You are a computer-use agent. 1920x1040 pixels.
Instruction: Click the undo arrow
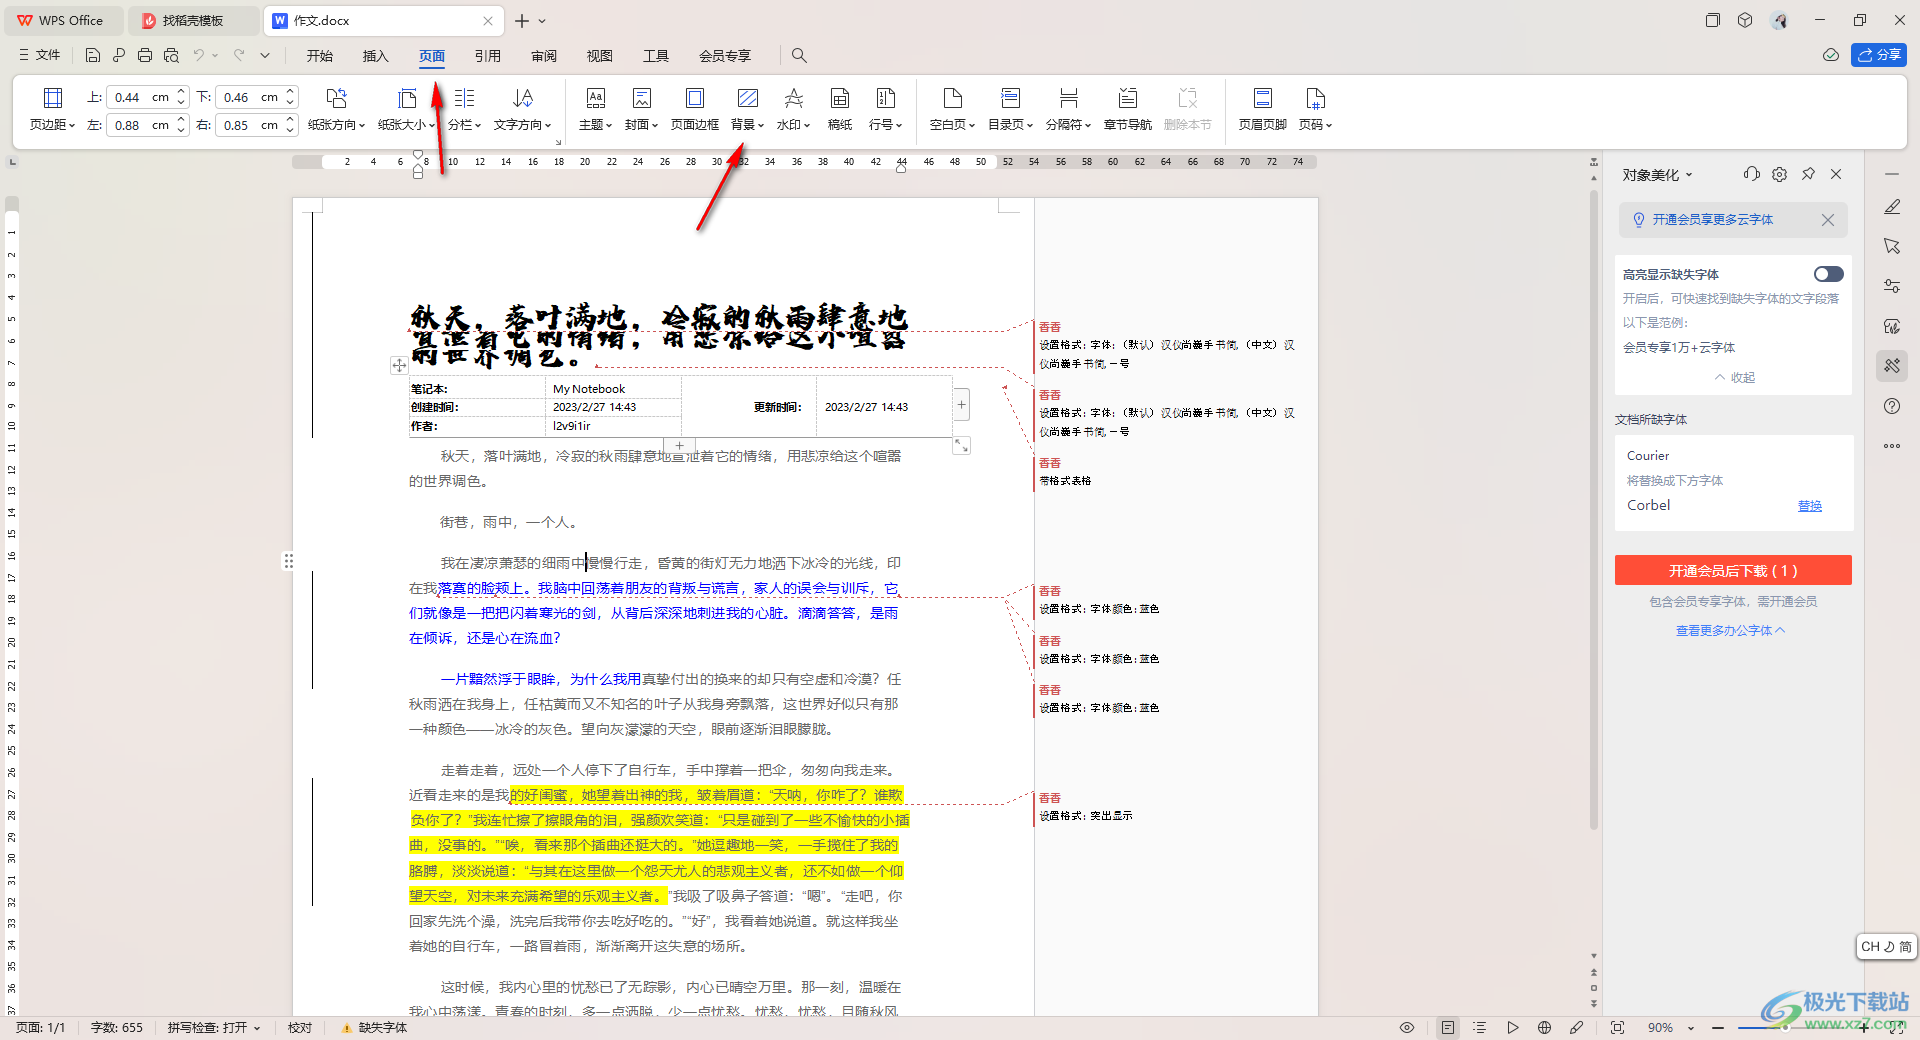[199, 56]
